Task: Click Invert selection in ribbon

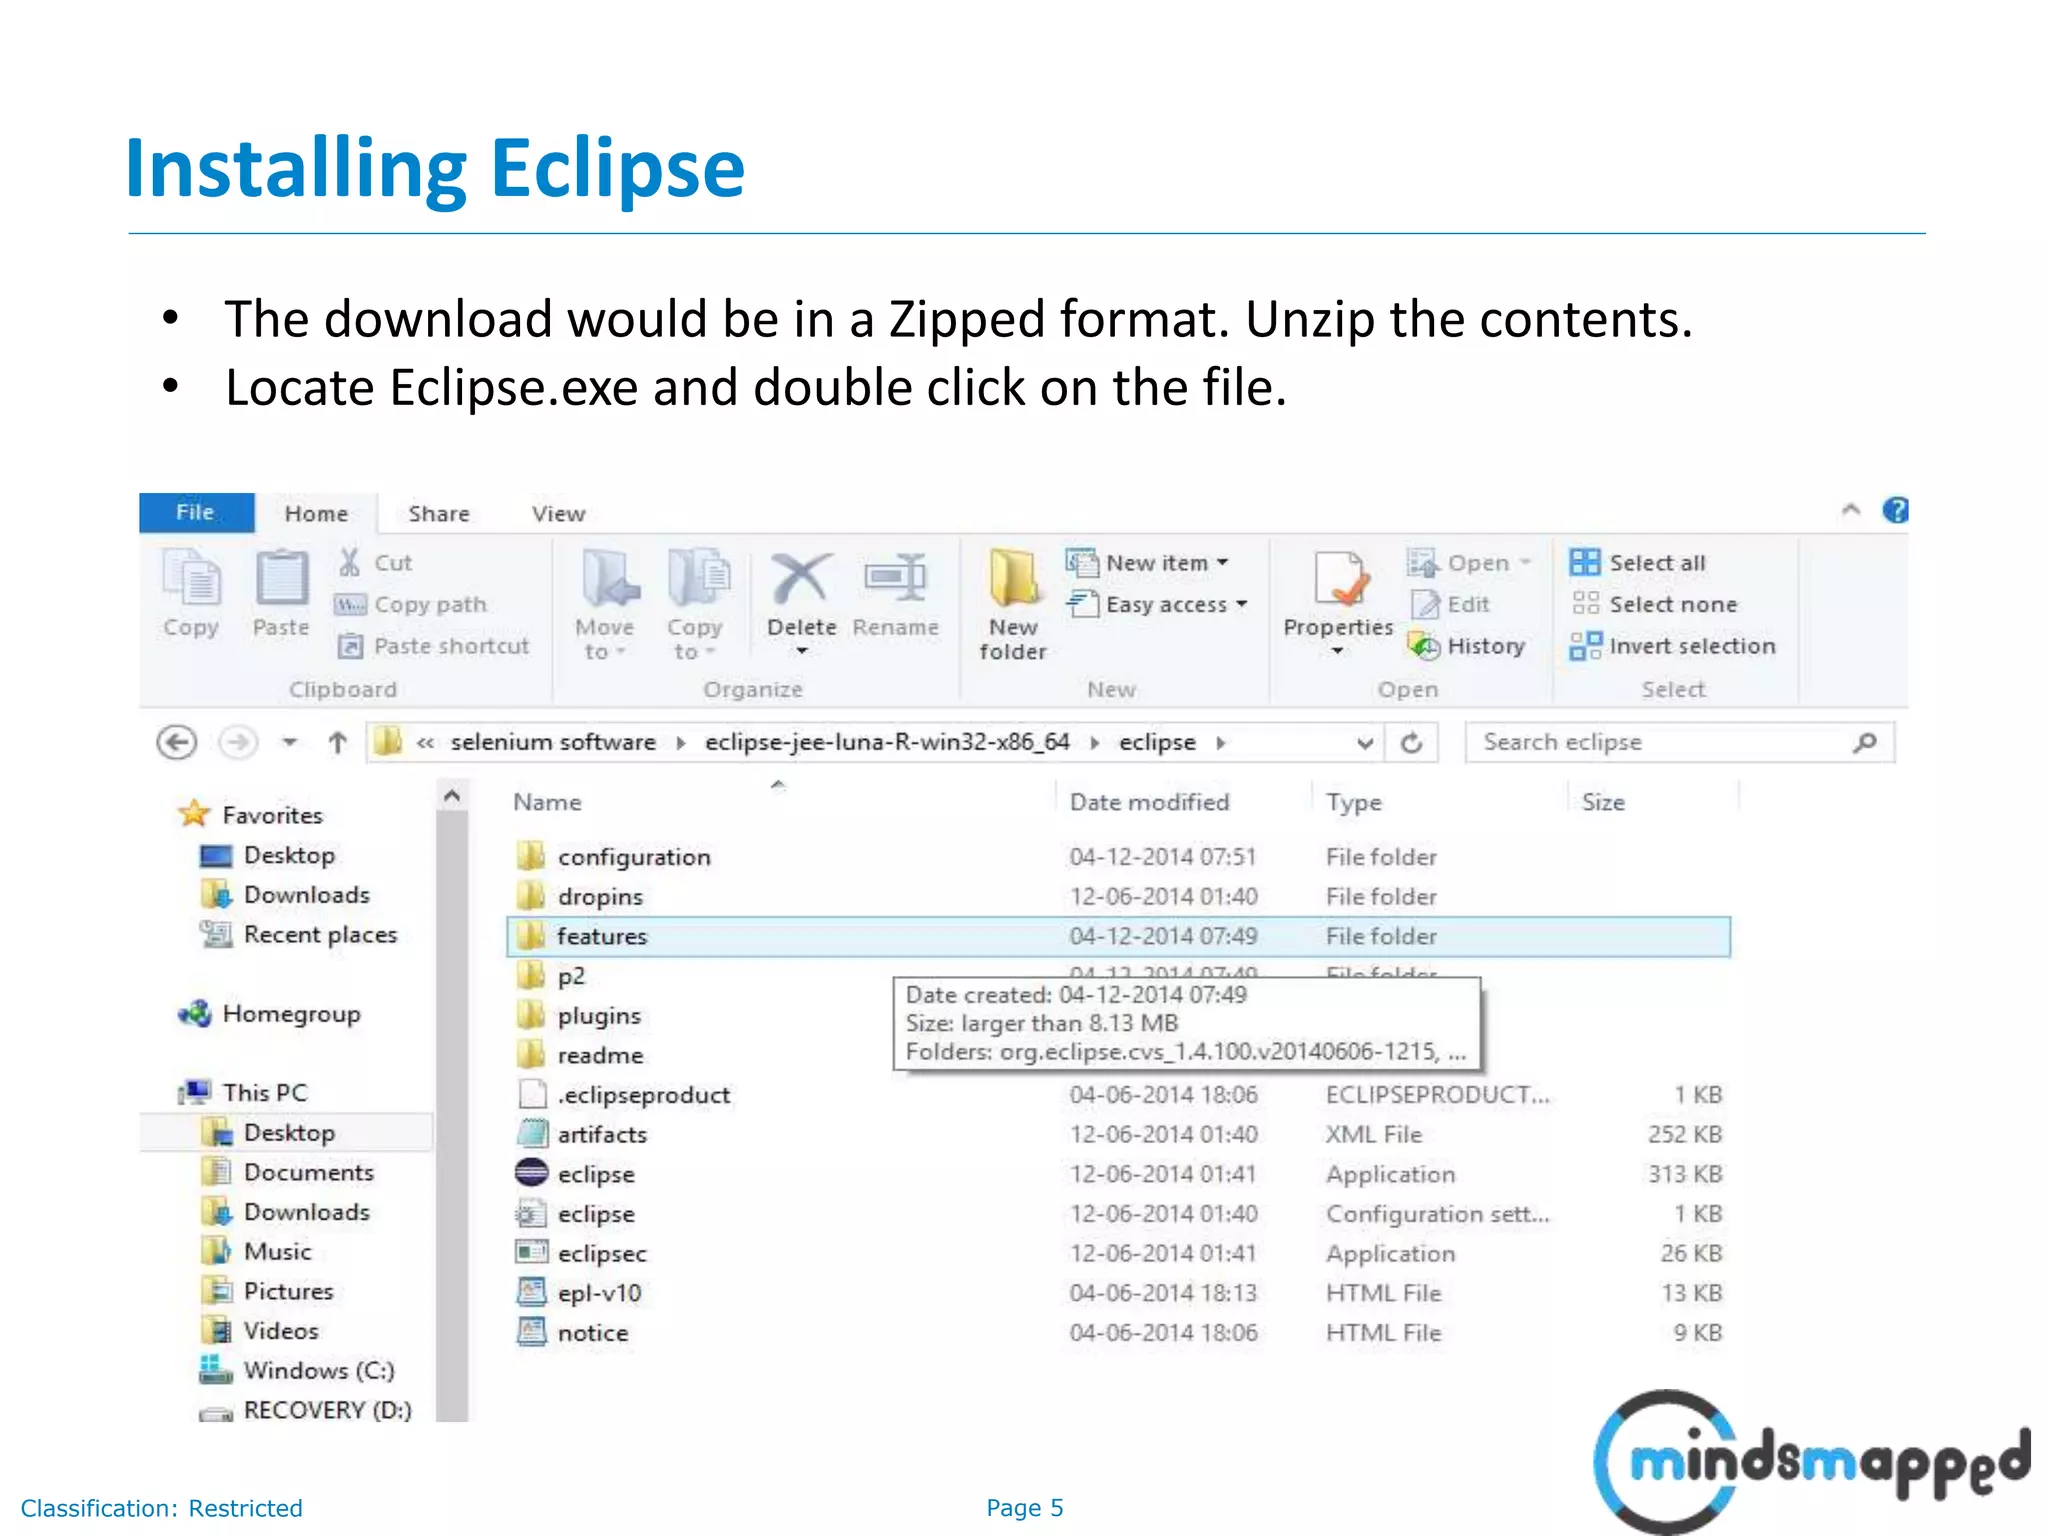Action: click(1673, 647)
